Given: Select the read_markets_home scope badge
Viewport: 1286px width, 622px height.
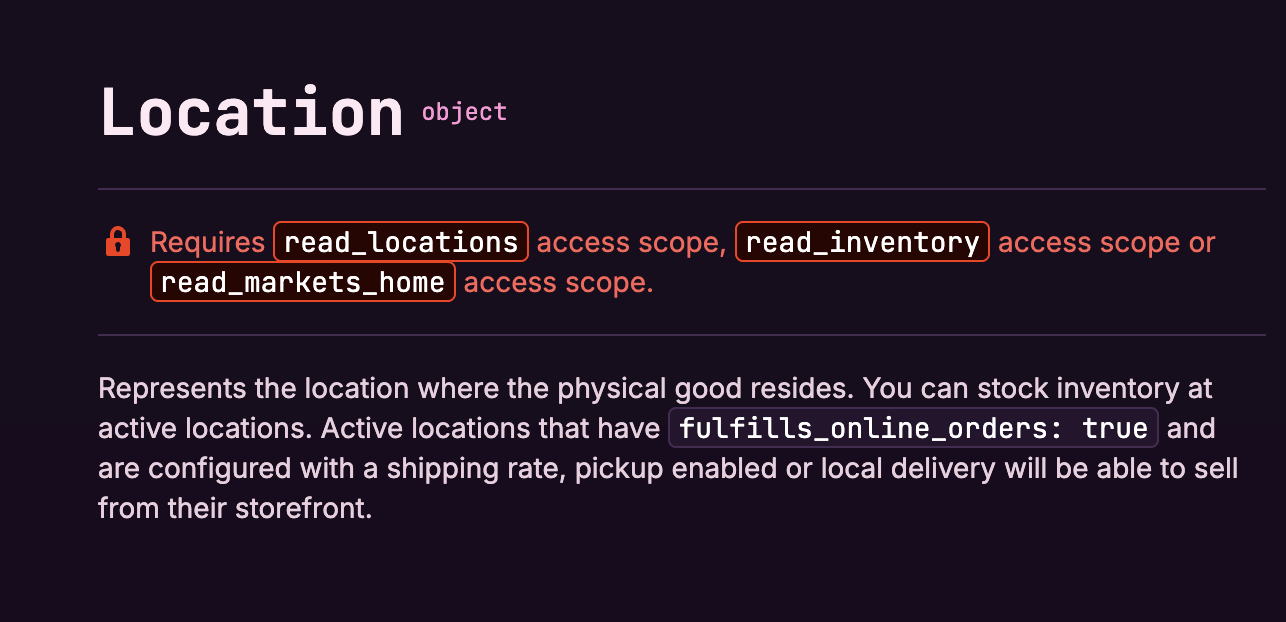Looking at the screenshot, I should tap(303, 282).
